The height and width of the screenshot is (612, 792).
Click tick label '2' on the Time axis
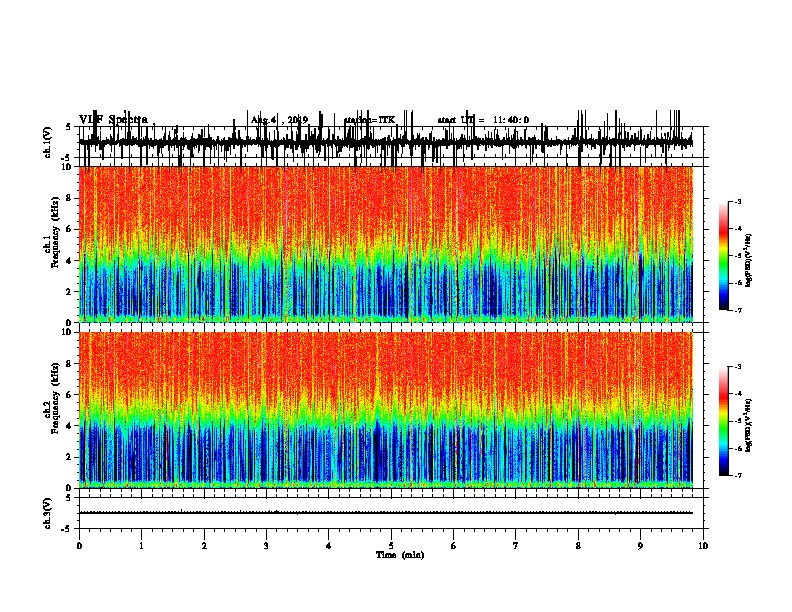204,546
